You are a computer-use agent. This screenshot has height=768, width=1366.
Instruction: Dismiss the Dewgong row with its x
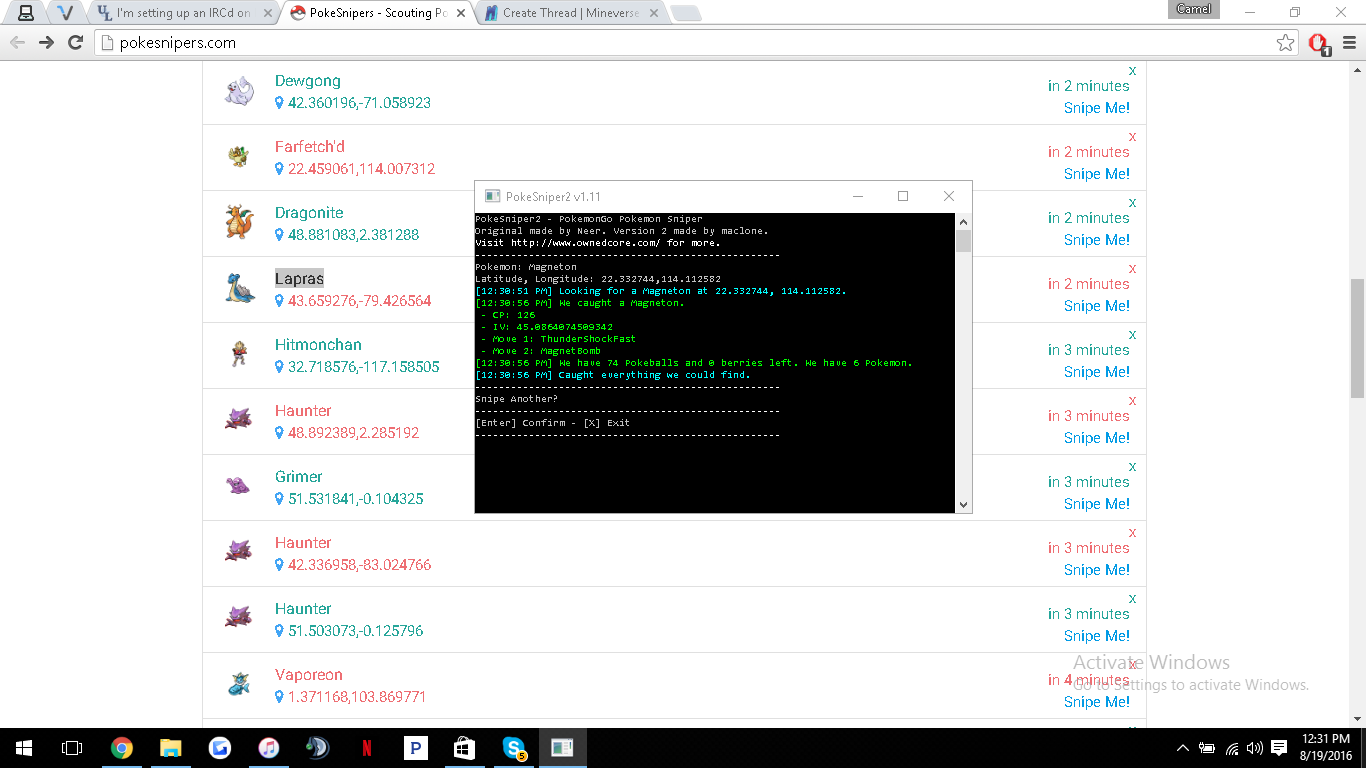(1132, 71)
